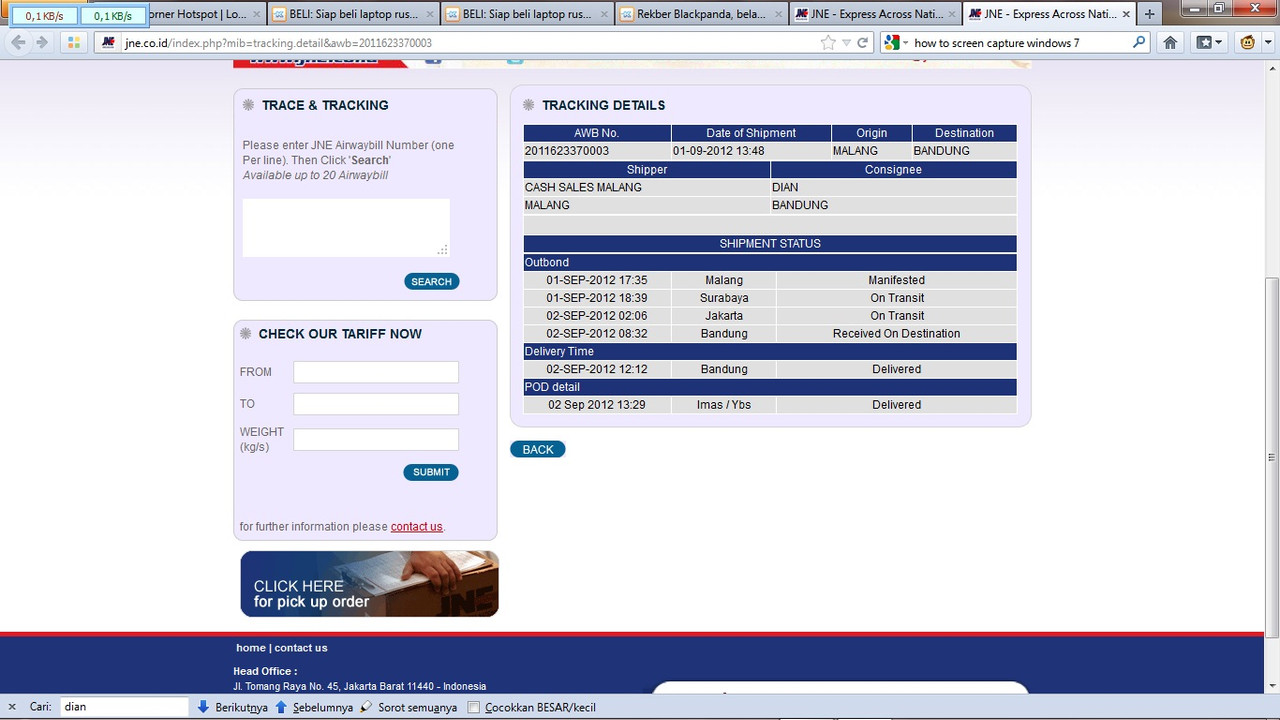Click the browser back arrow button
This screenshot has width=1280, height=720.
click(18, 43)
